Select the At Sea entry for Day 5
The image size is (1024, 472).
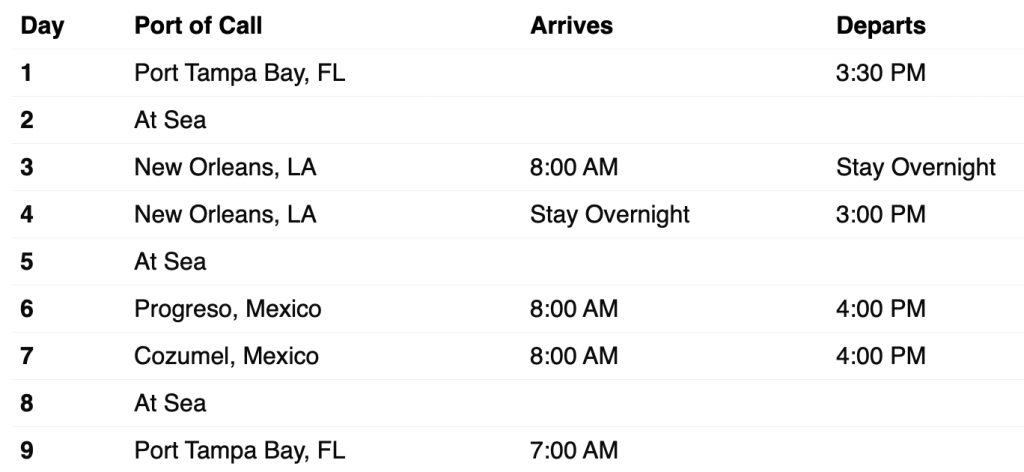pos(170,261)
